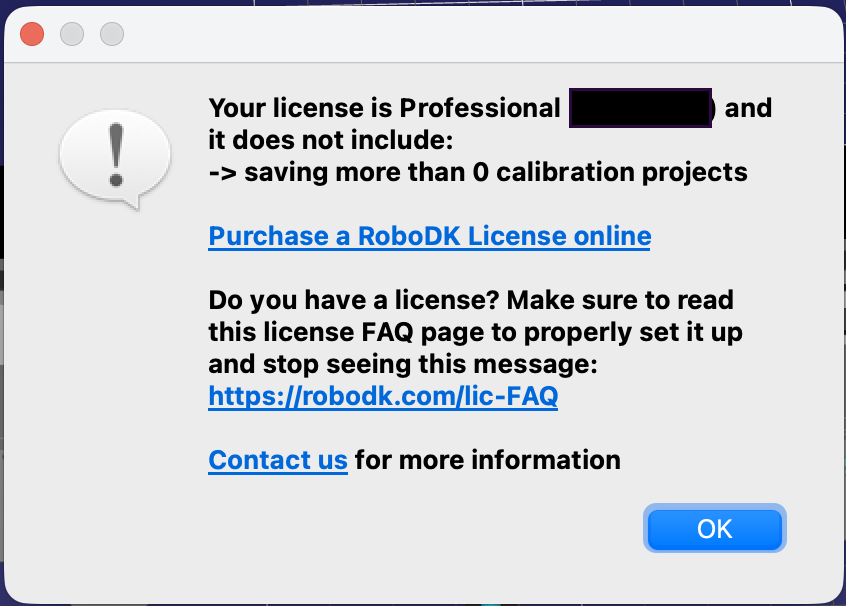Click the gray minimize button in title bar
Image resolution: width=846 pixels, height=606 pixels.
pyautogui.click(x=72, y=34)
